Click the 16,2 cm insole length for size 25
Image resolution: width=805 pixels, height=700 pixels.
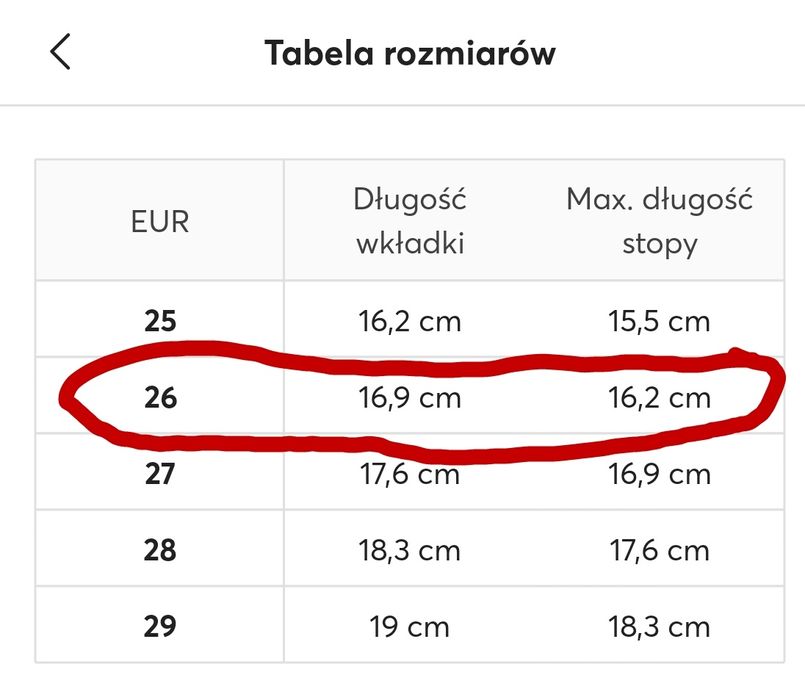410,321
